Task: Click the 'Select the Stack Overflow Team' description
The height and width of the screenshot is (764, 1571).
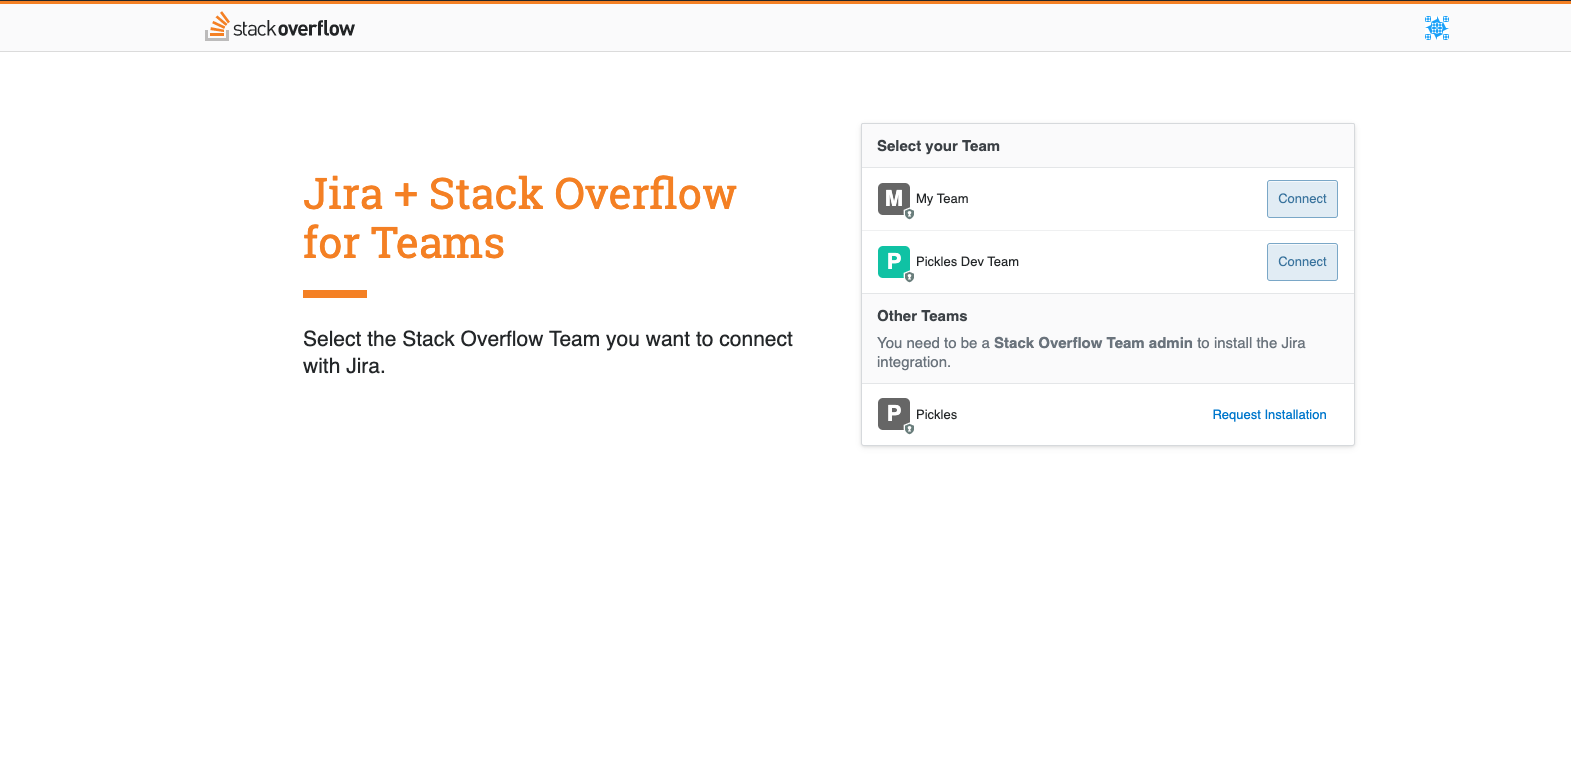Action: click(548, 352)
